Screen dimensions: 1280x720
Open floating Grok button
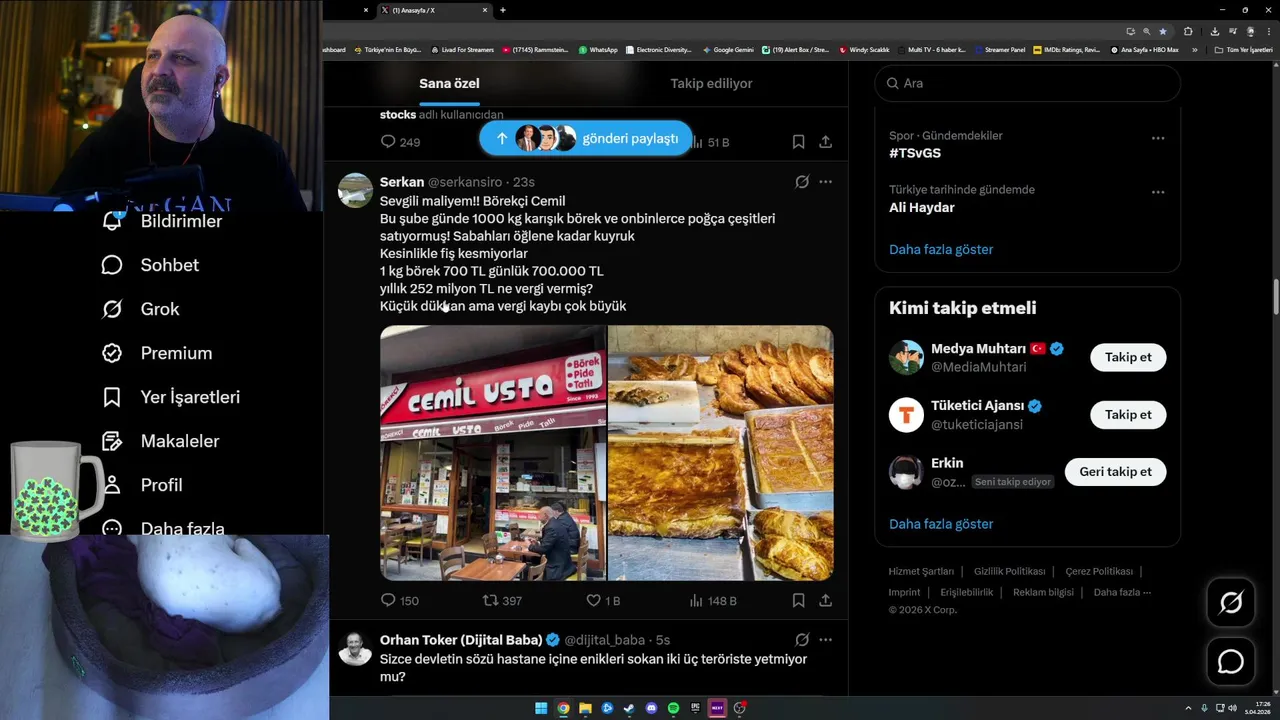click(1231, 602)
